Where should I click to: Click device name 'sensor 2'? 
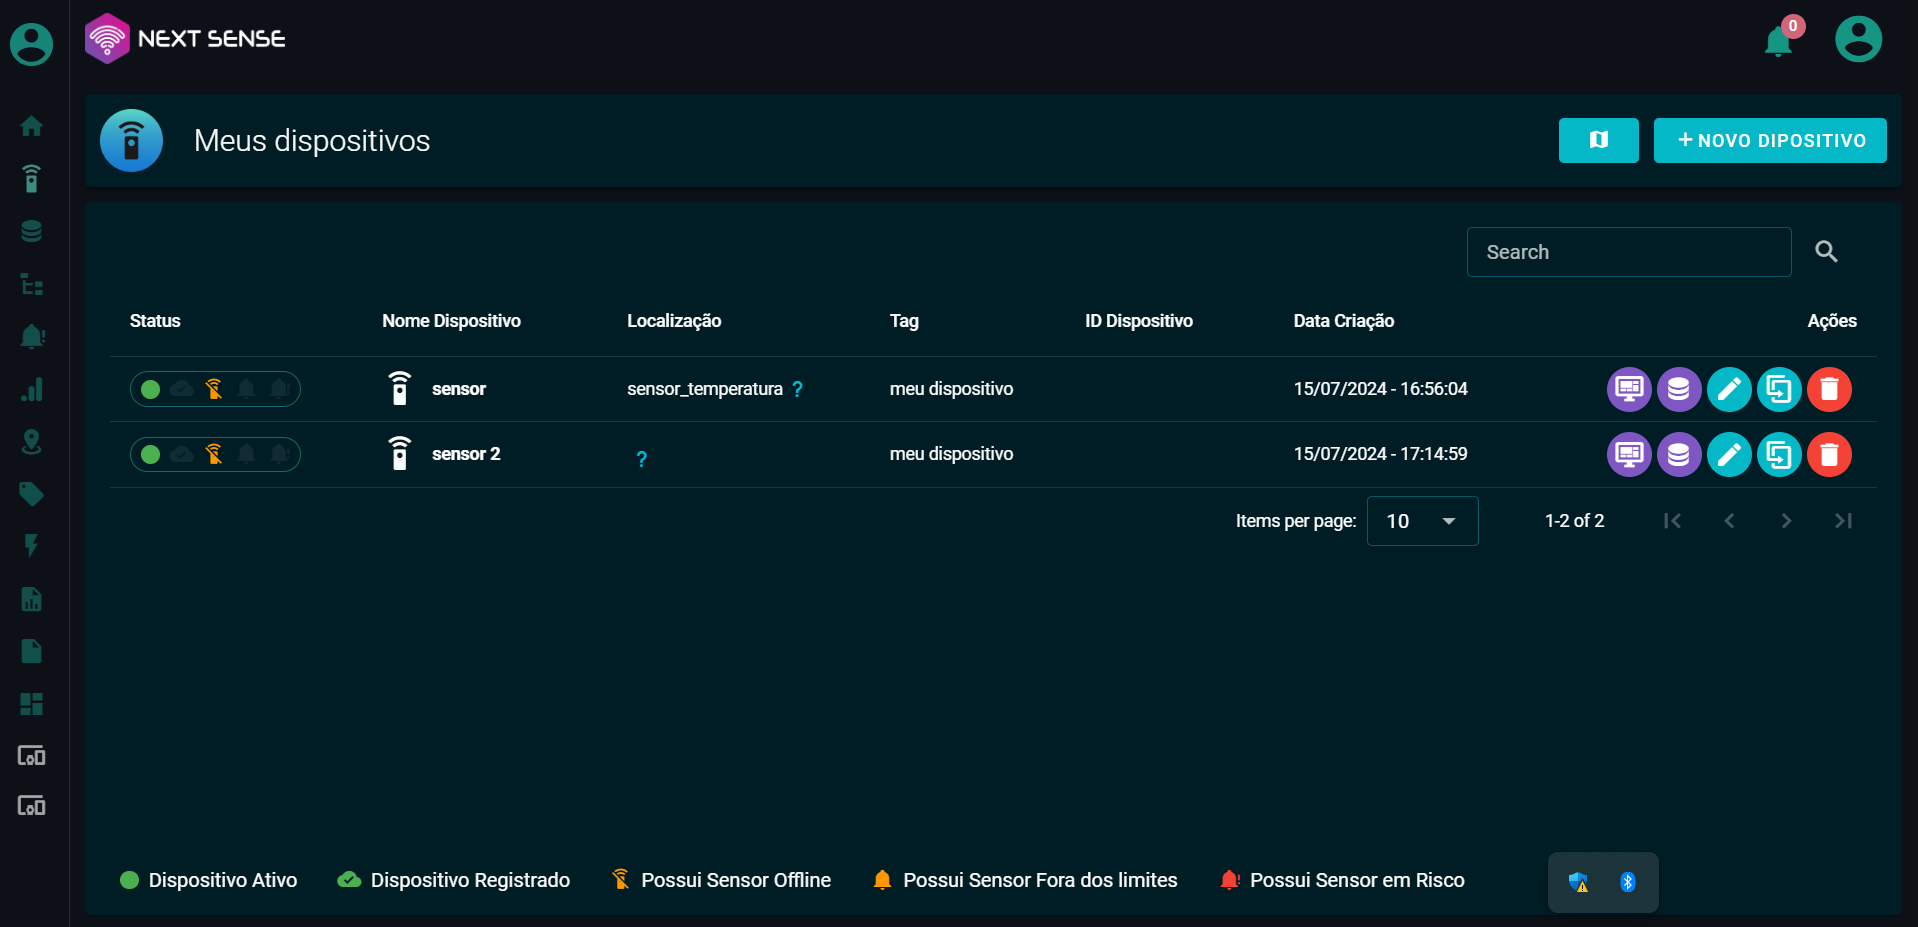466,454
